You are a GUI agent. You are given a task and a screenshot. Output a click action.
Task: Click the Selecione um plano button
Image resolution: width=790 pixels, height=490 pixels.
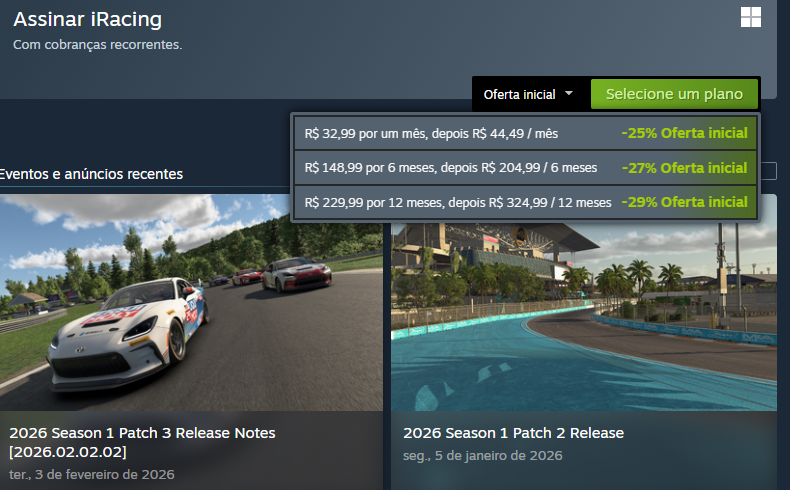(674, 94)
